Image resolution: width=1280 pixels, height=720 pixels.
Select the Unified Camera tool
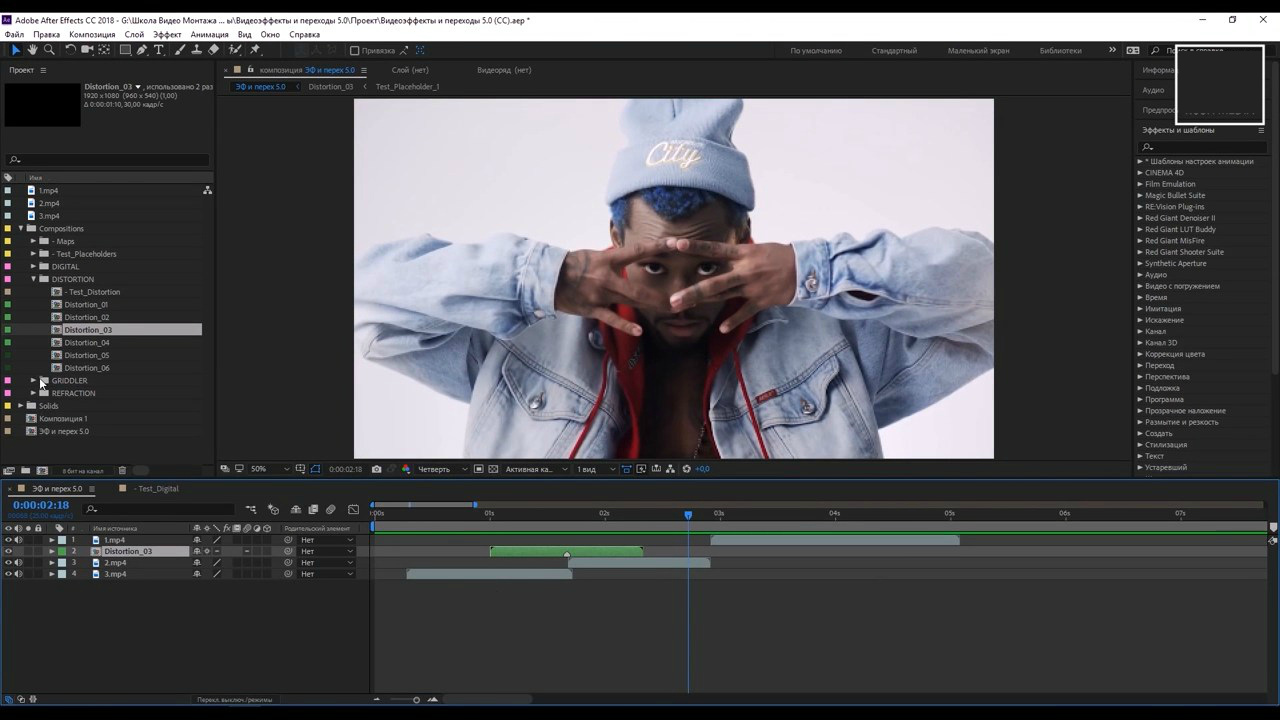point(87,50)
